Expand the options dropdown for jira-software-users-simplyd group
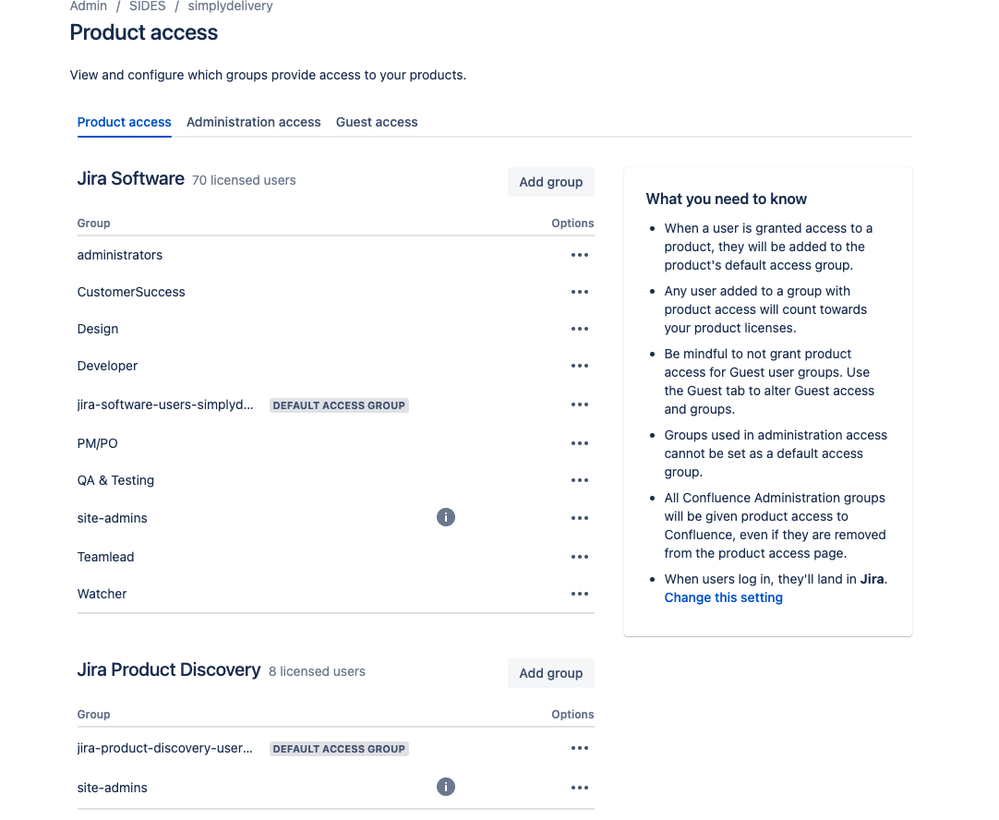Viewport: 999px width, 820px height. (x=579, y=405)
